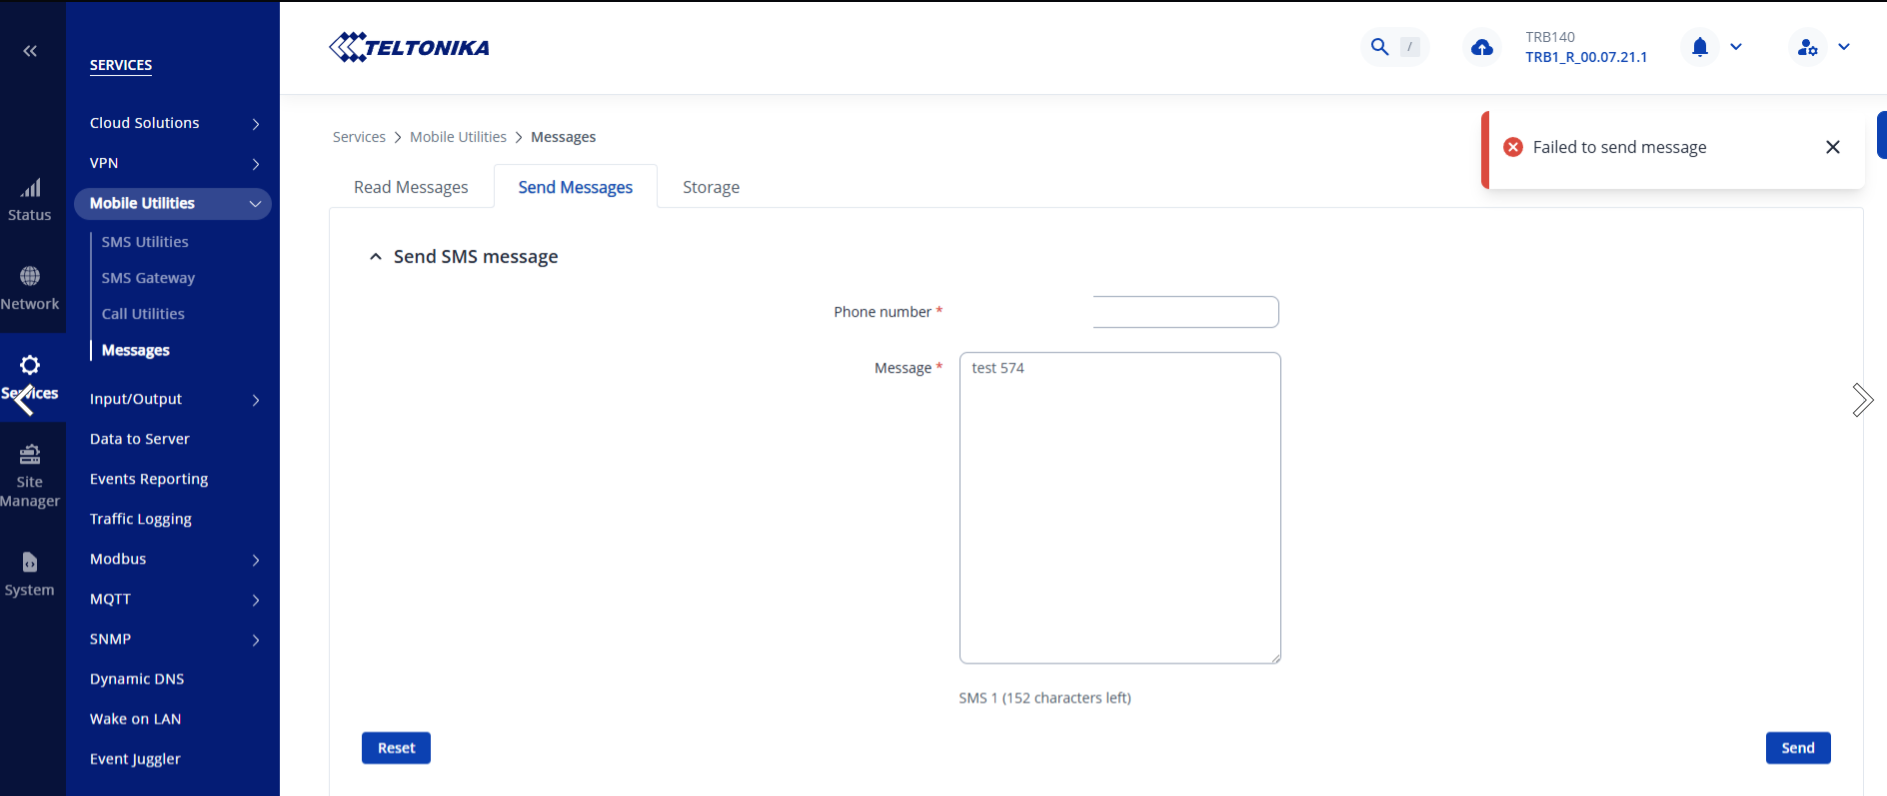The image size is (1887, 796).
Task: Click the Phone number input field
Action: [x=1185, y=312]
